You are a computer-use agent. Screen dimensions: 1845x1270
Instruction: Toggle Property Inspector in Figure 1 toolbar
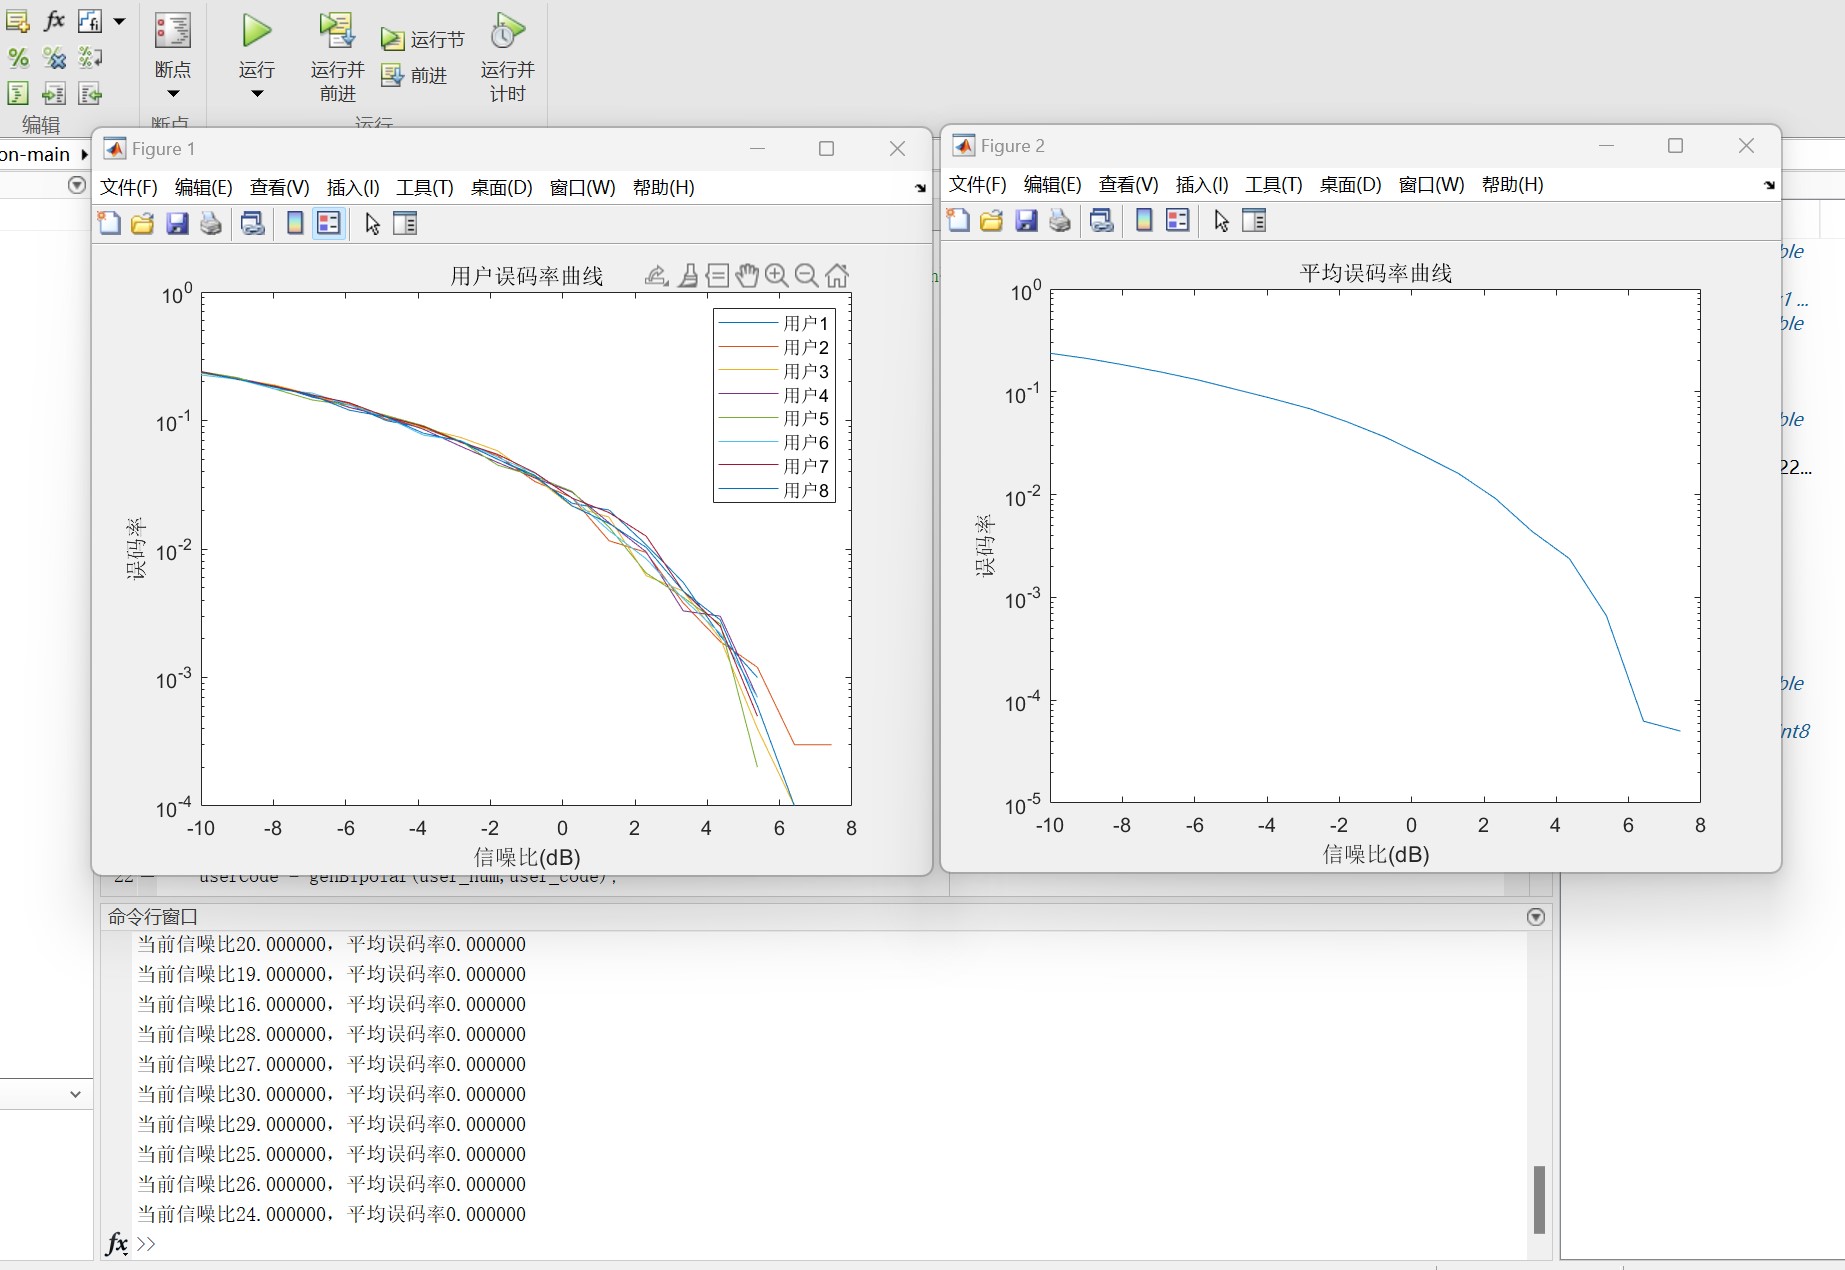click(405, 223)
